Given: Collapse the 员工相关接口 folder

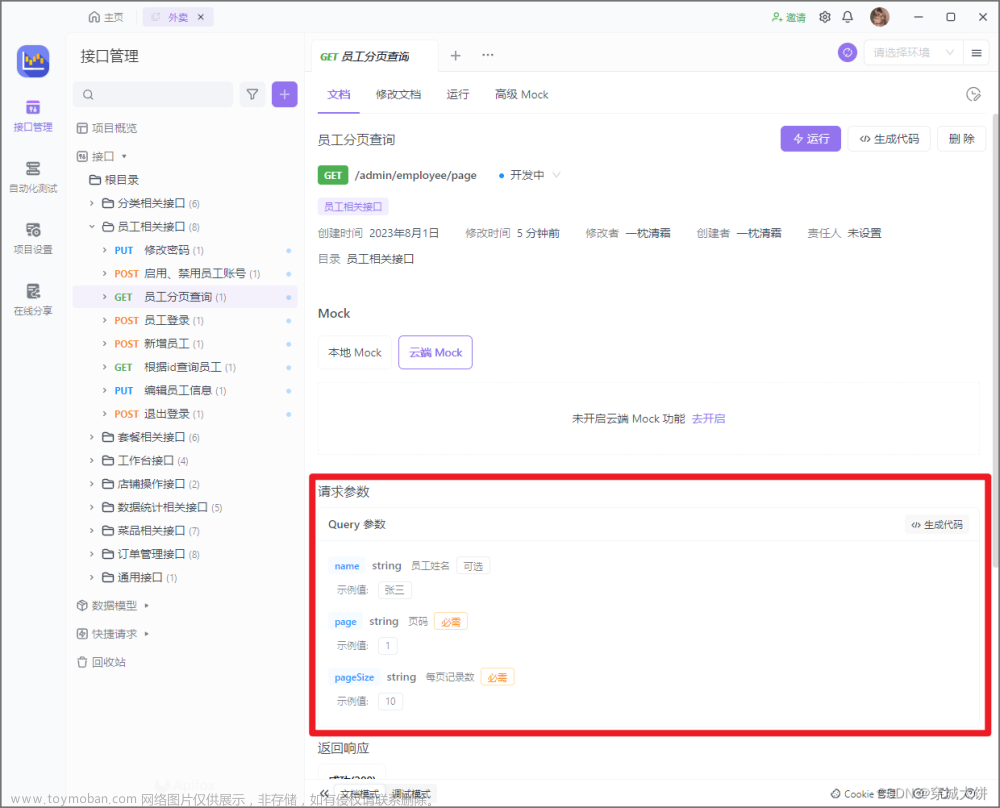Looking at the screenshot, I should (92, 226).
